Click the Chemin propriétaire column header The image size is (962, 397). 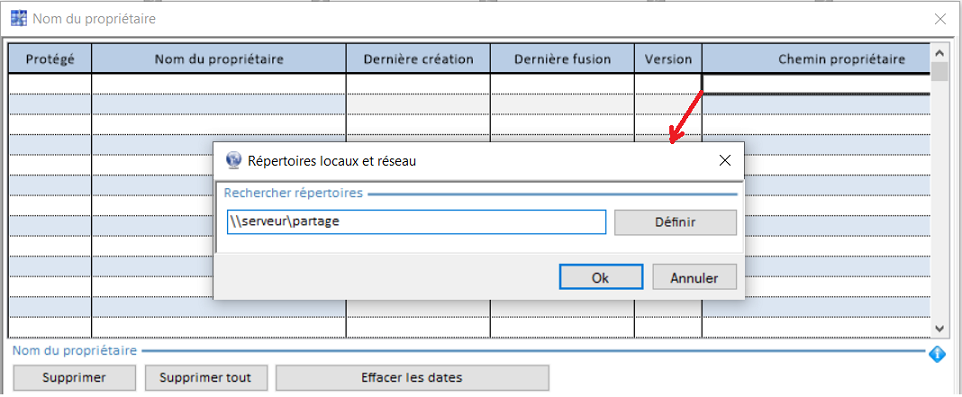(817, 59)
